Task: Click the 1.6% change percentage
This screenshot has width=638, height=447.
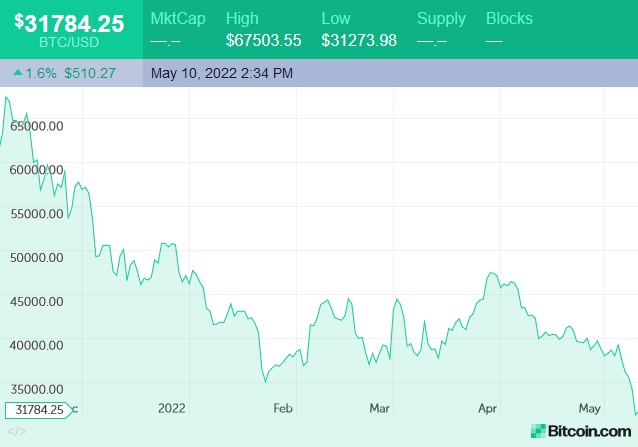Action: point(42,73)
